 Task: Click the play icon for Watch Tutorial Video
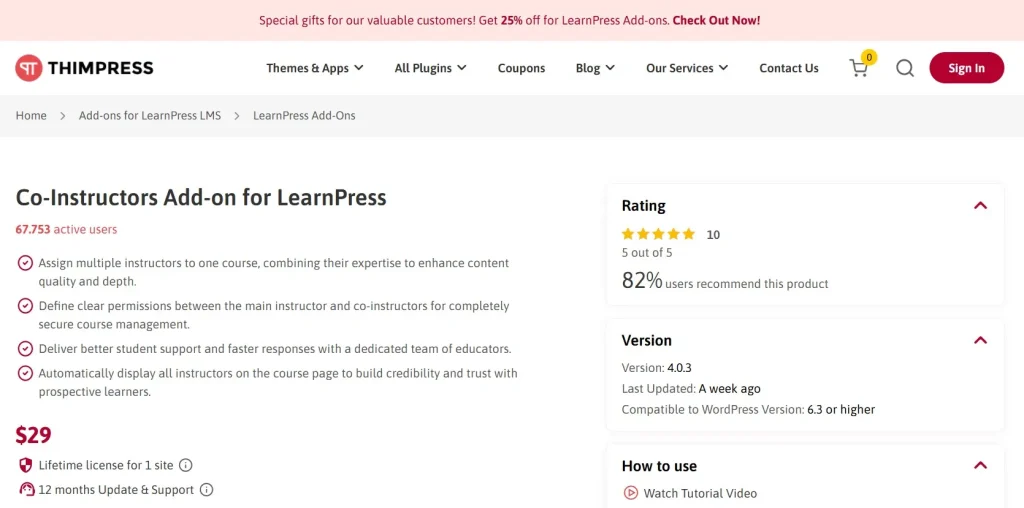[630, 493]
